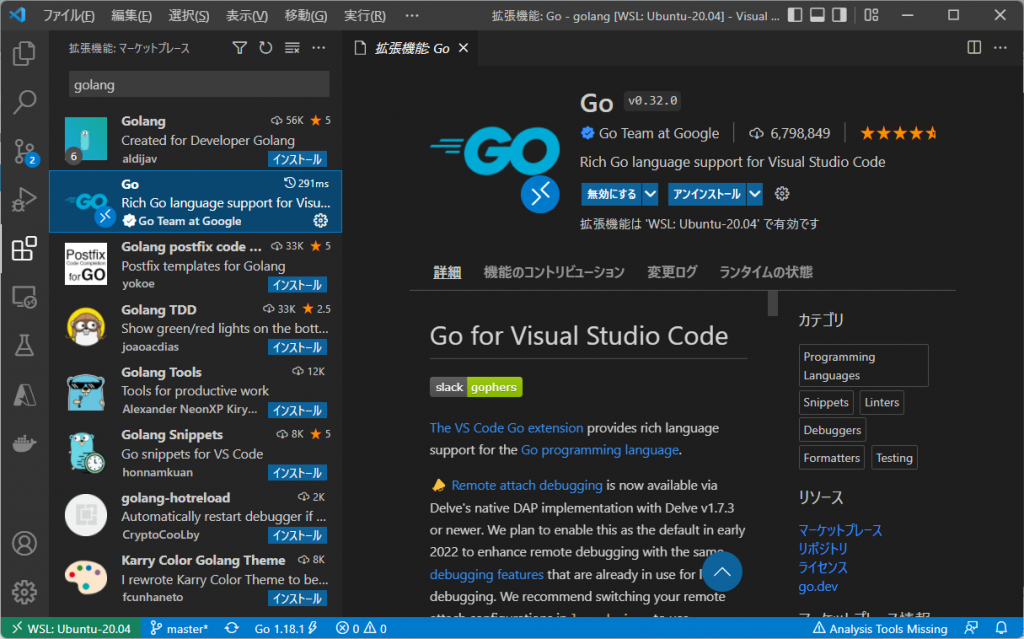The image size is (1024, 639).
Task: Split the editor to the right
Action: (974, 48)
